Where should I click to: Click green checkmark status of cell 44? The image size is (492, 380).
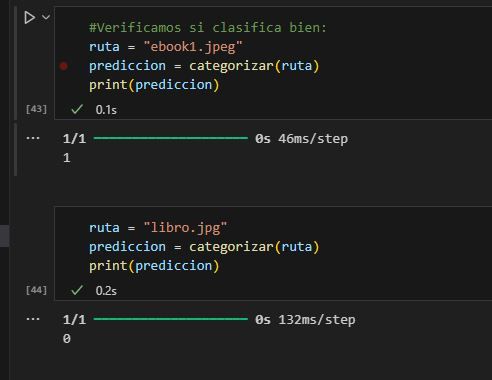point(77,290)
